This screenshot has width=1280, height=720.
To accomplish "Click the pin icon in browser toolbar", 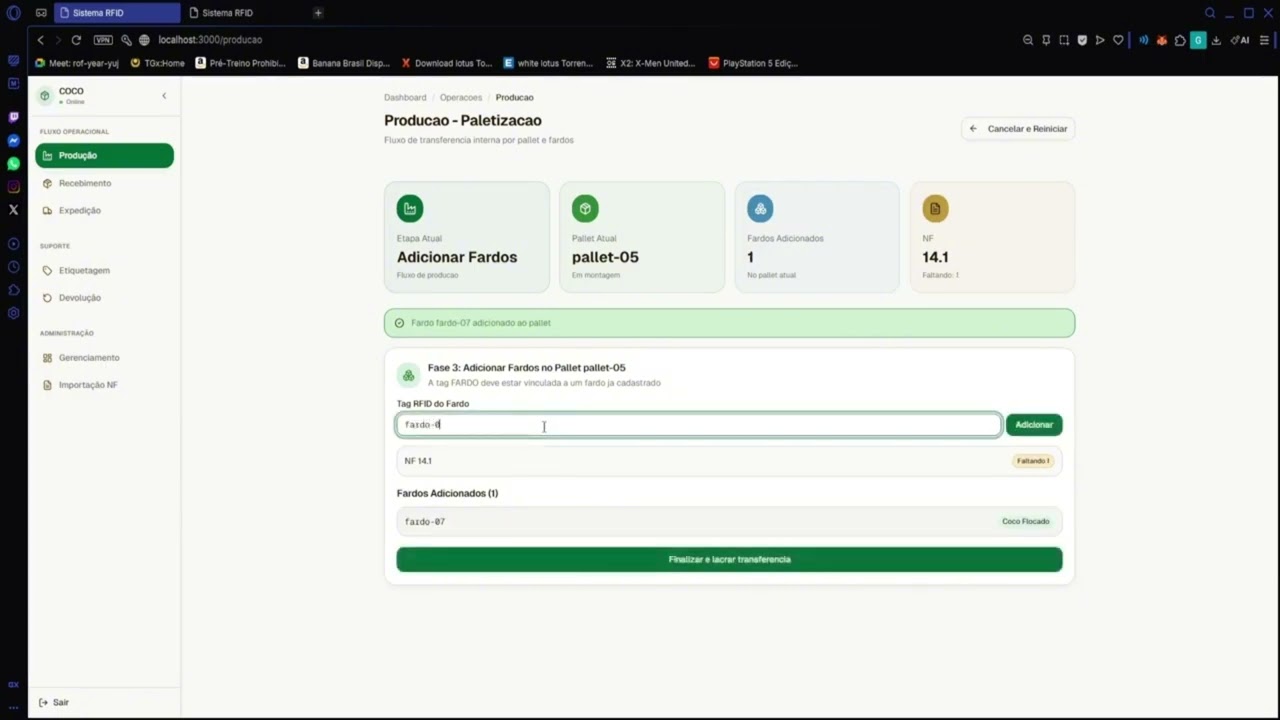I will (1046, 40).
